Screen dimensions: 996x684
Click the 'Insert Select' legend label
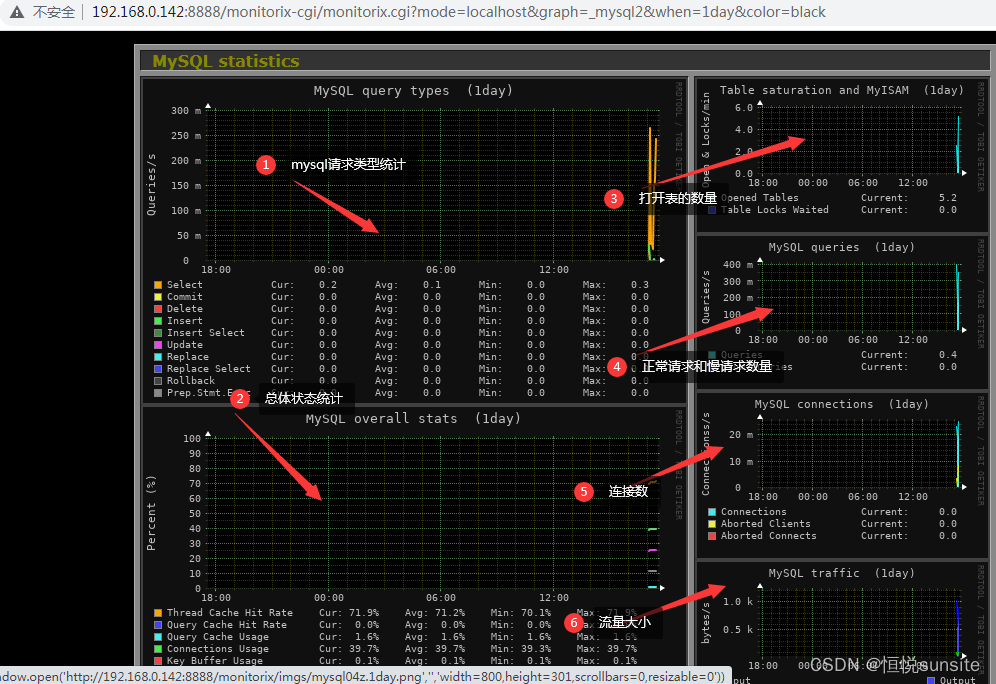point(205,333)
